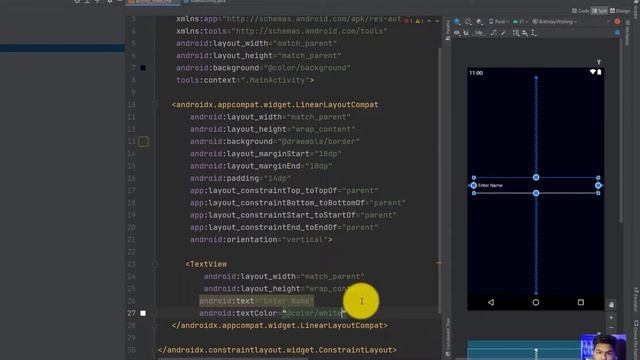This screenshot has height=360, width=640.
Task: Open the align elements icon
Action: [x=525, y=33]
